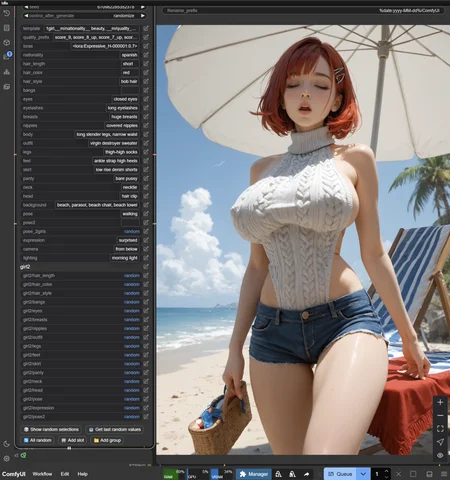450x480 pixels.
Task: Click the empty bangs value field
Action: (130, 90)
